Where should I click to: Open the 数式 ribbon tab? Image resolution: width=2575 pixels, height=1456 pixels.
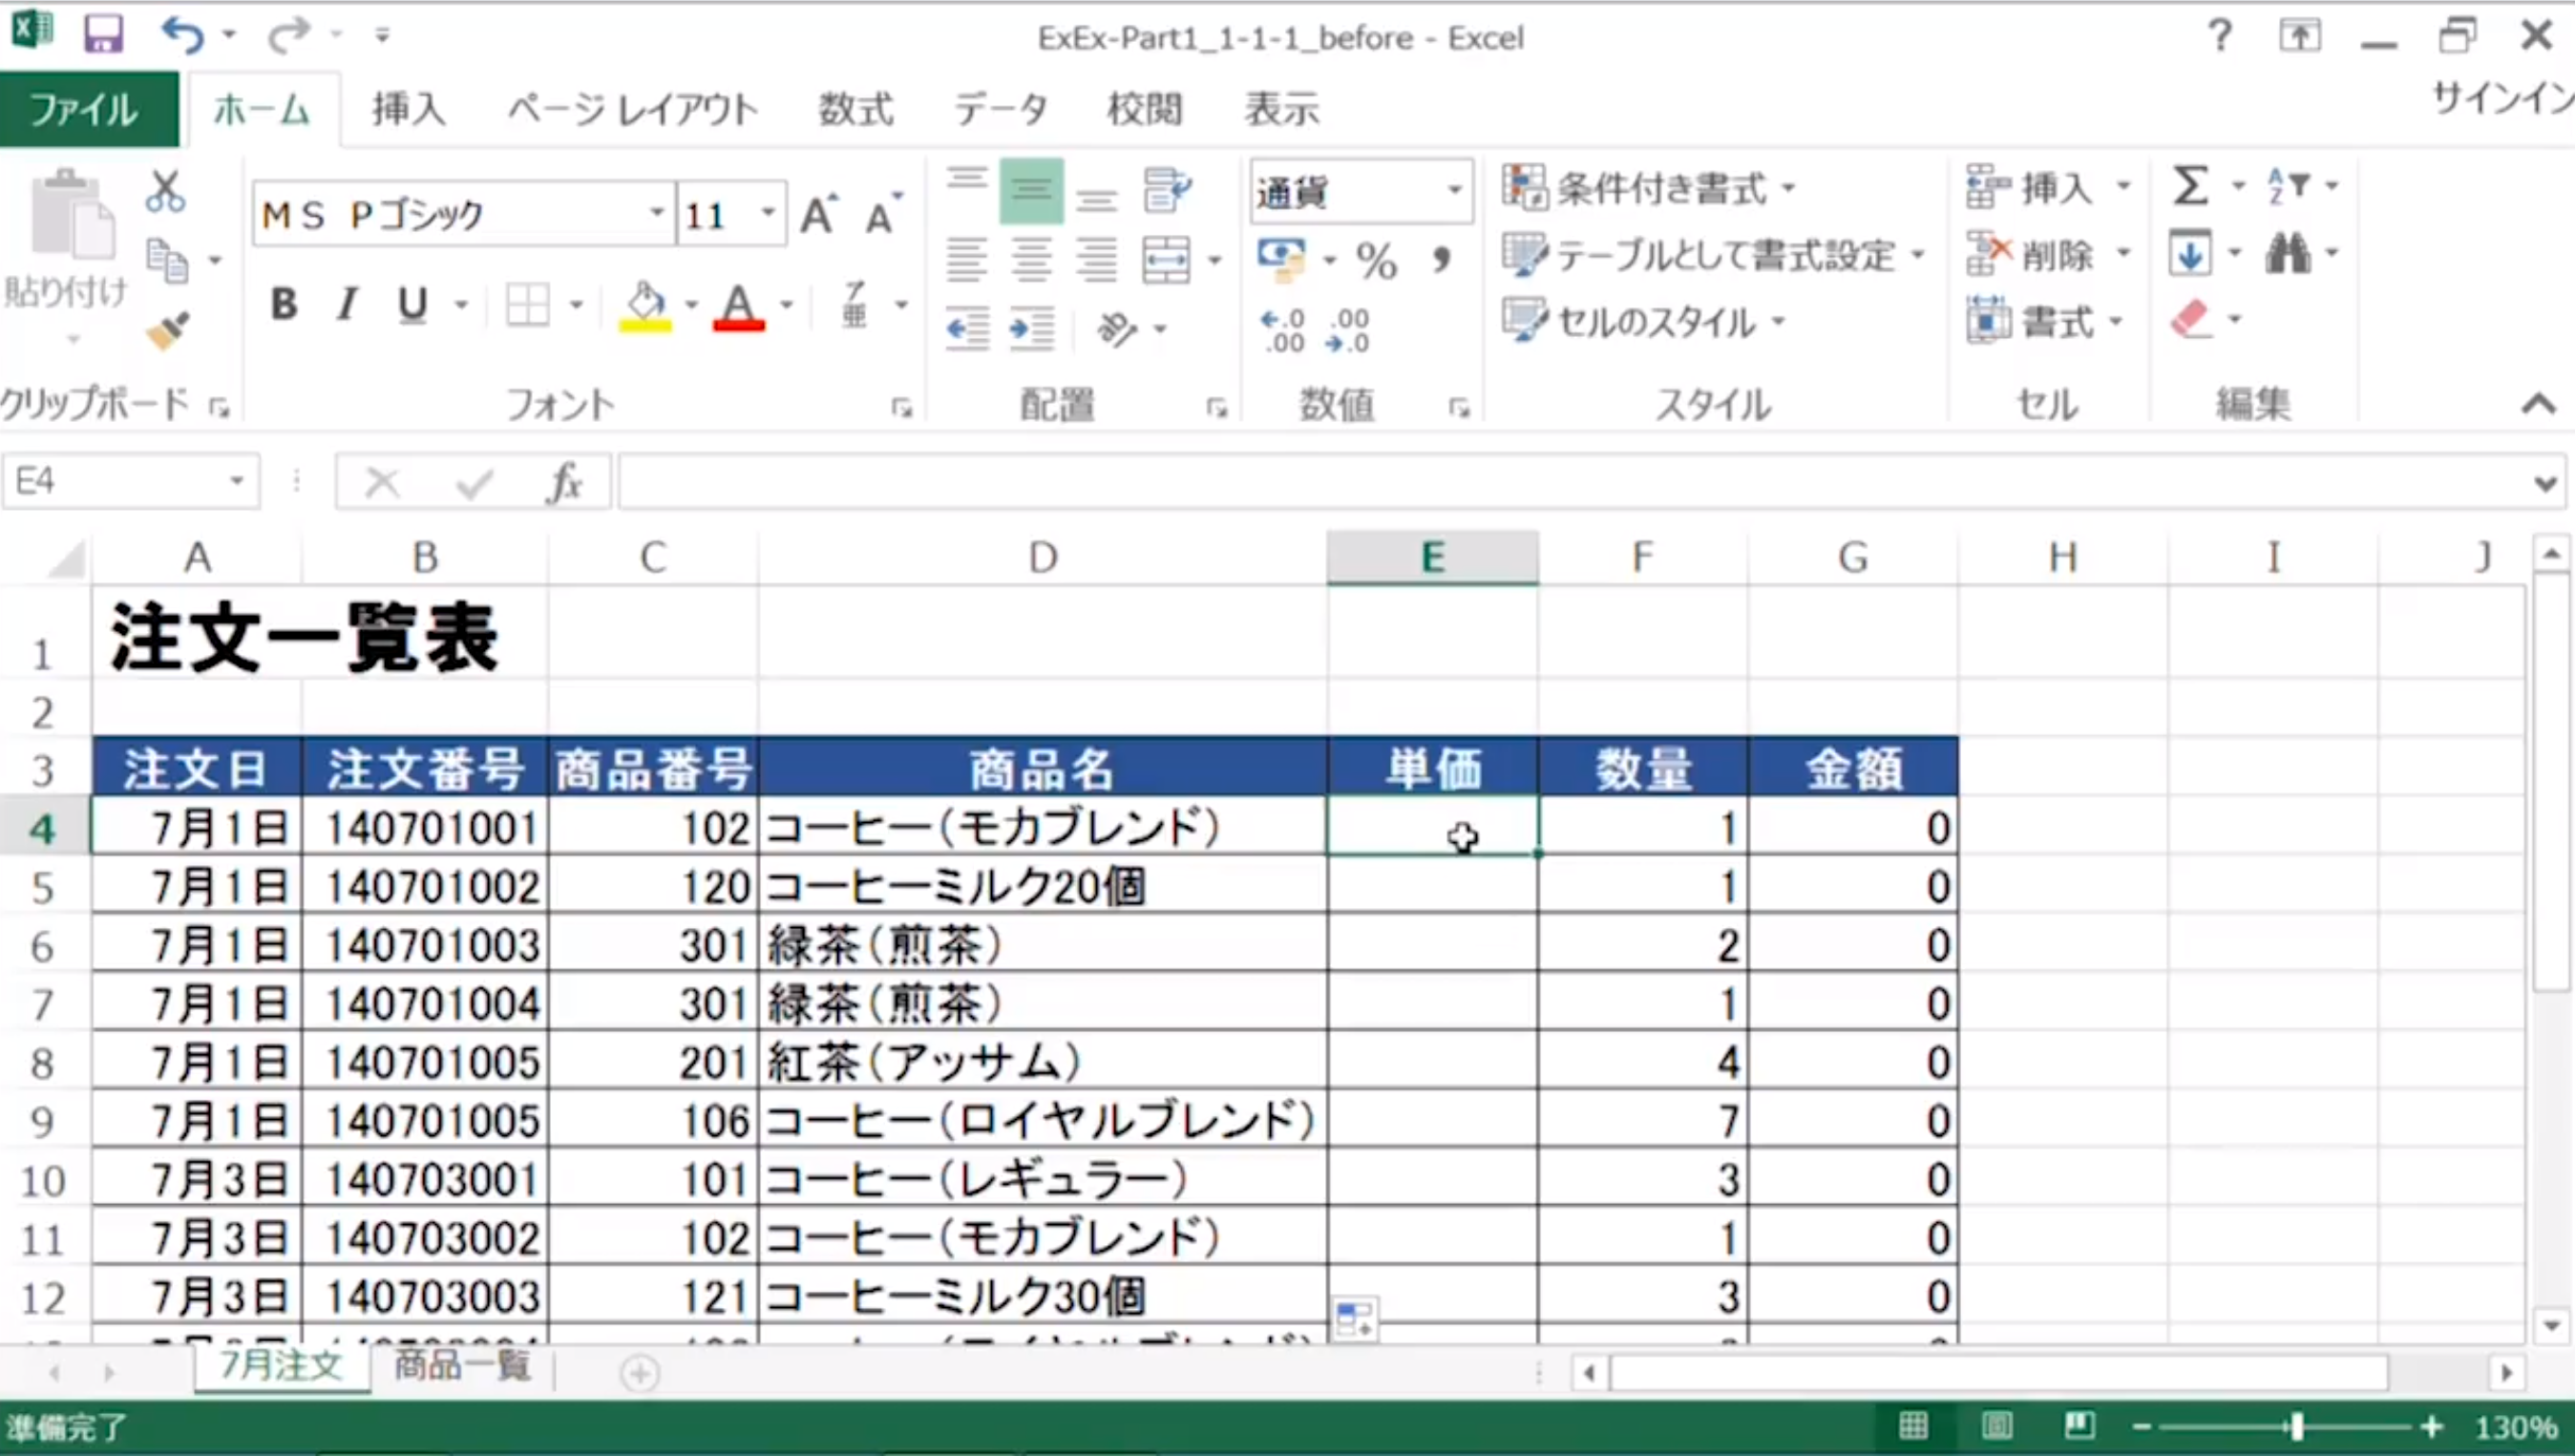(855, 109)
